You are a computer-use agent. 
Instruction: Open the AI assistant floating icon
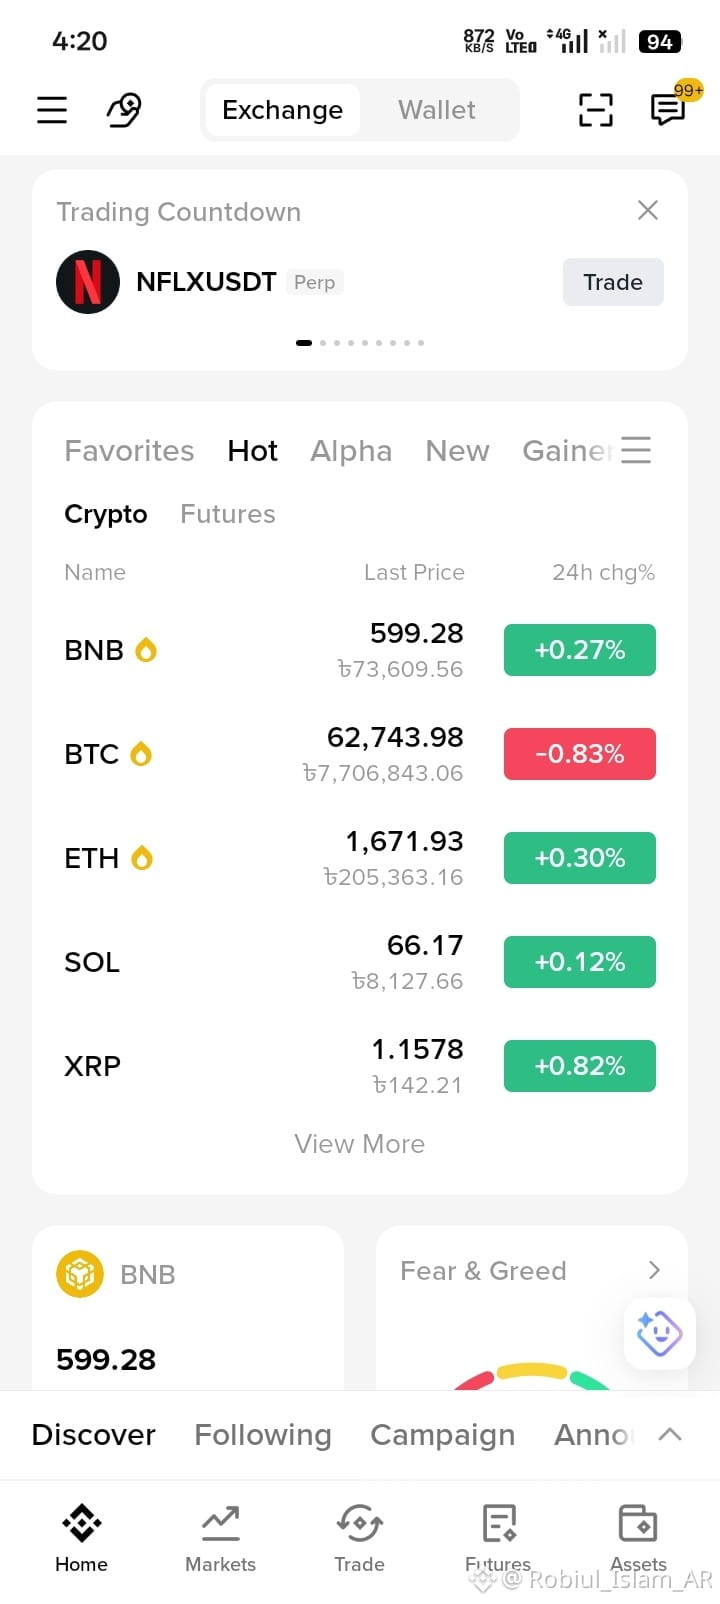click(659, 1333)
